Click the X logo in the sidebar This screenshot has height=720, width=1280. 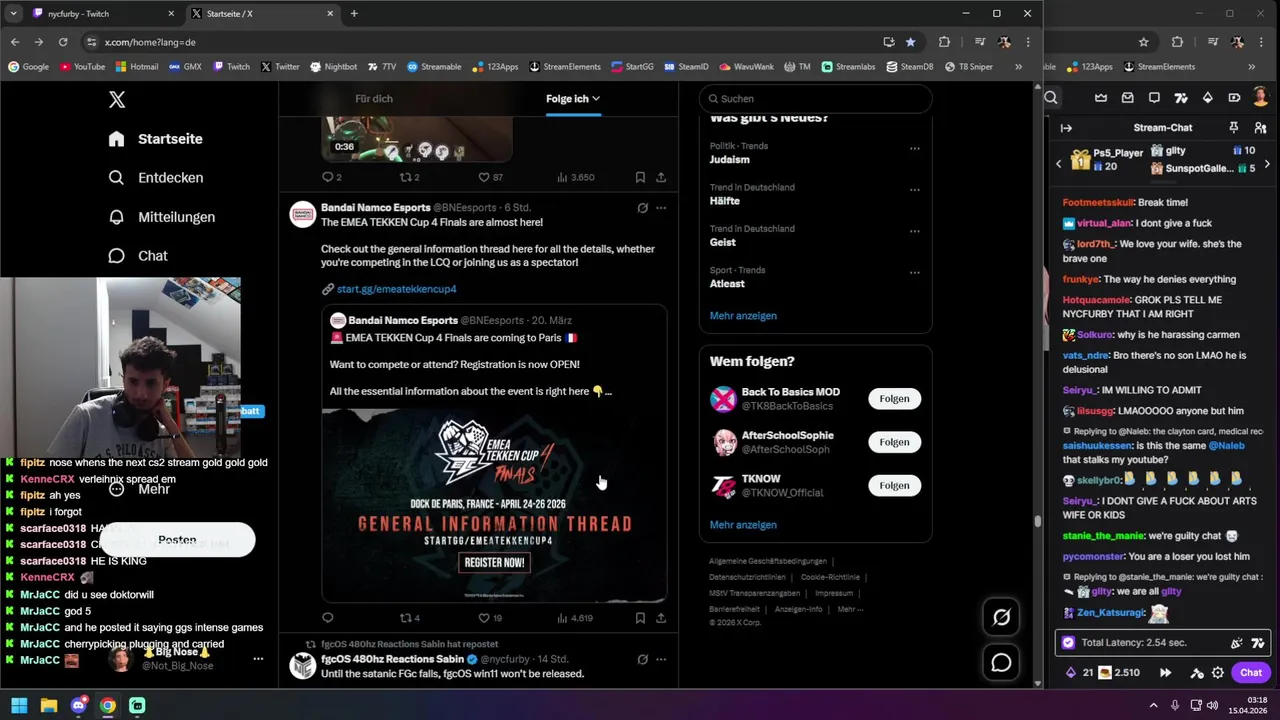[x=117, y=99]
